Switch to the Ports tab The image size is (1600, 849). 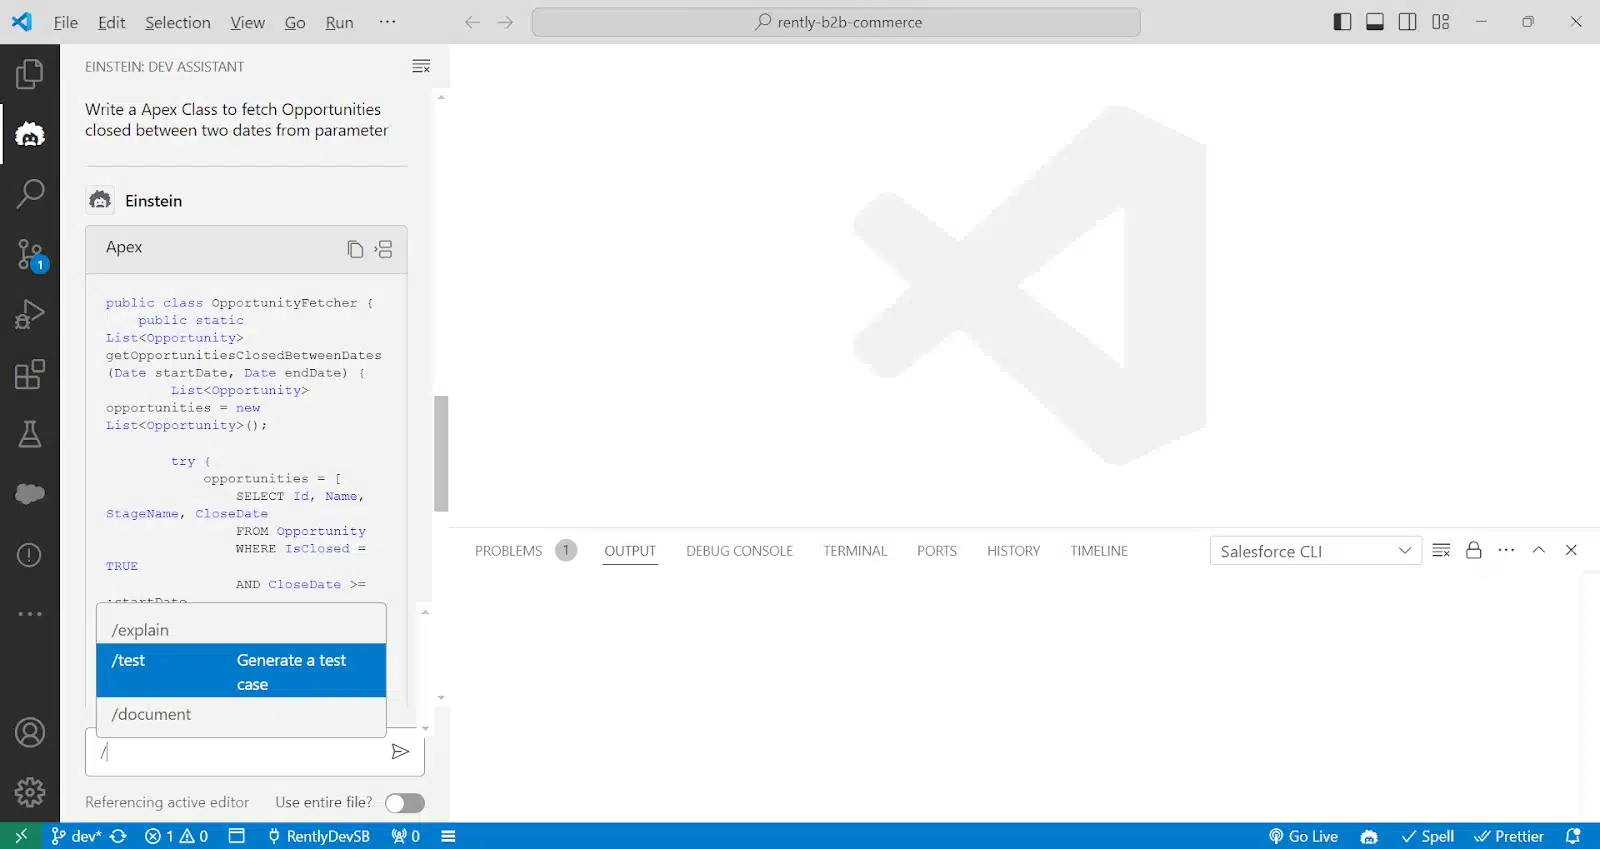tap(937, 551)
